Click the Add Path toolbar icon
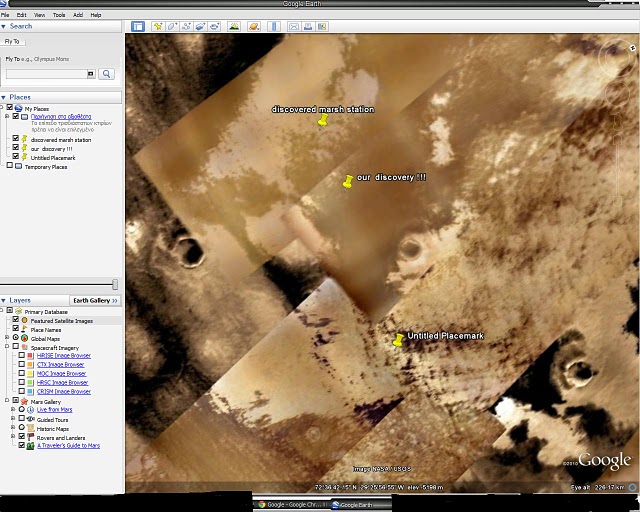 (186, 27)
